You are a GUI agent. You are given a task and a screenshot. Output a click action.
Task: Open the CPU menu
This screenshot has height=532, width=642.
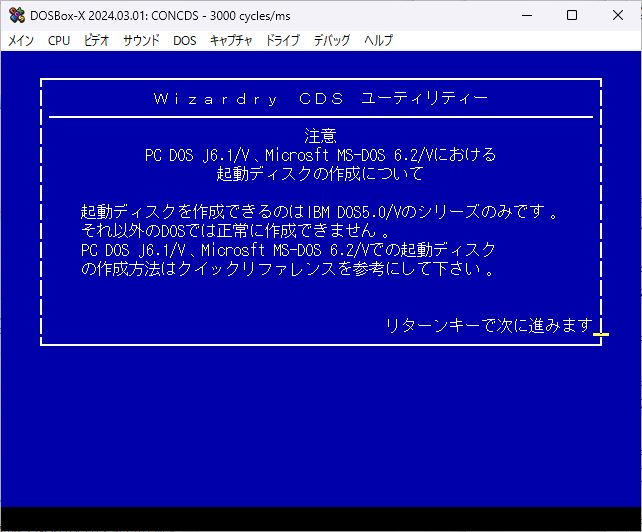point(59,41)
